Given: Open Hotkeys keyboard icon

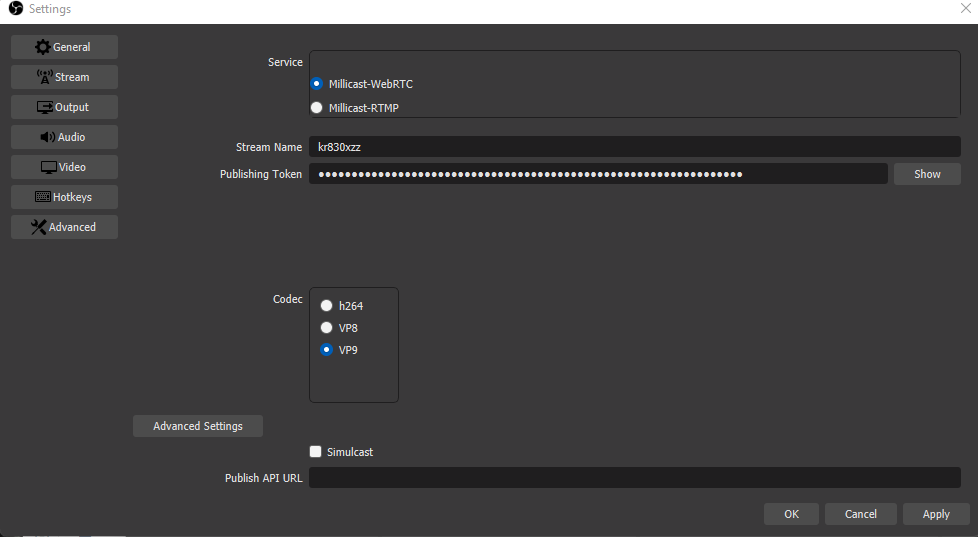Looking at the screenshot, I should pos(43,197).
